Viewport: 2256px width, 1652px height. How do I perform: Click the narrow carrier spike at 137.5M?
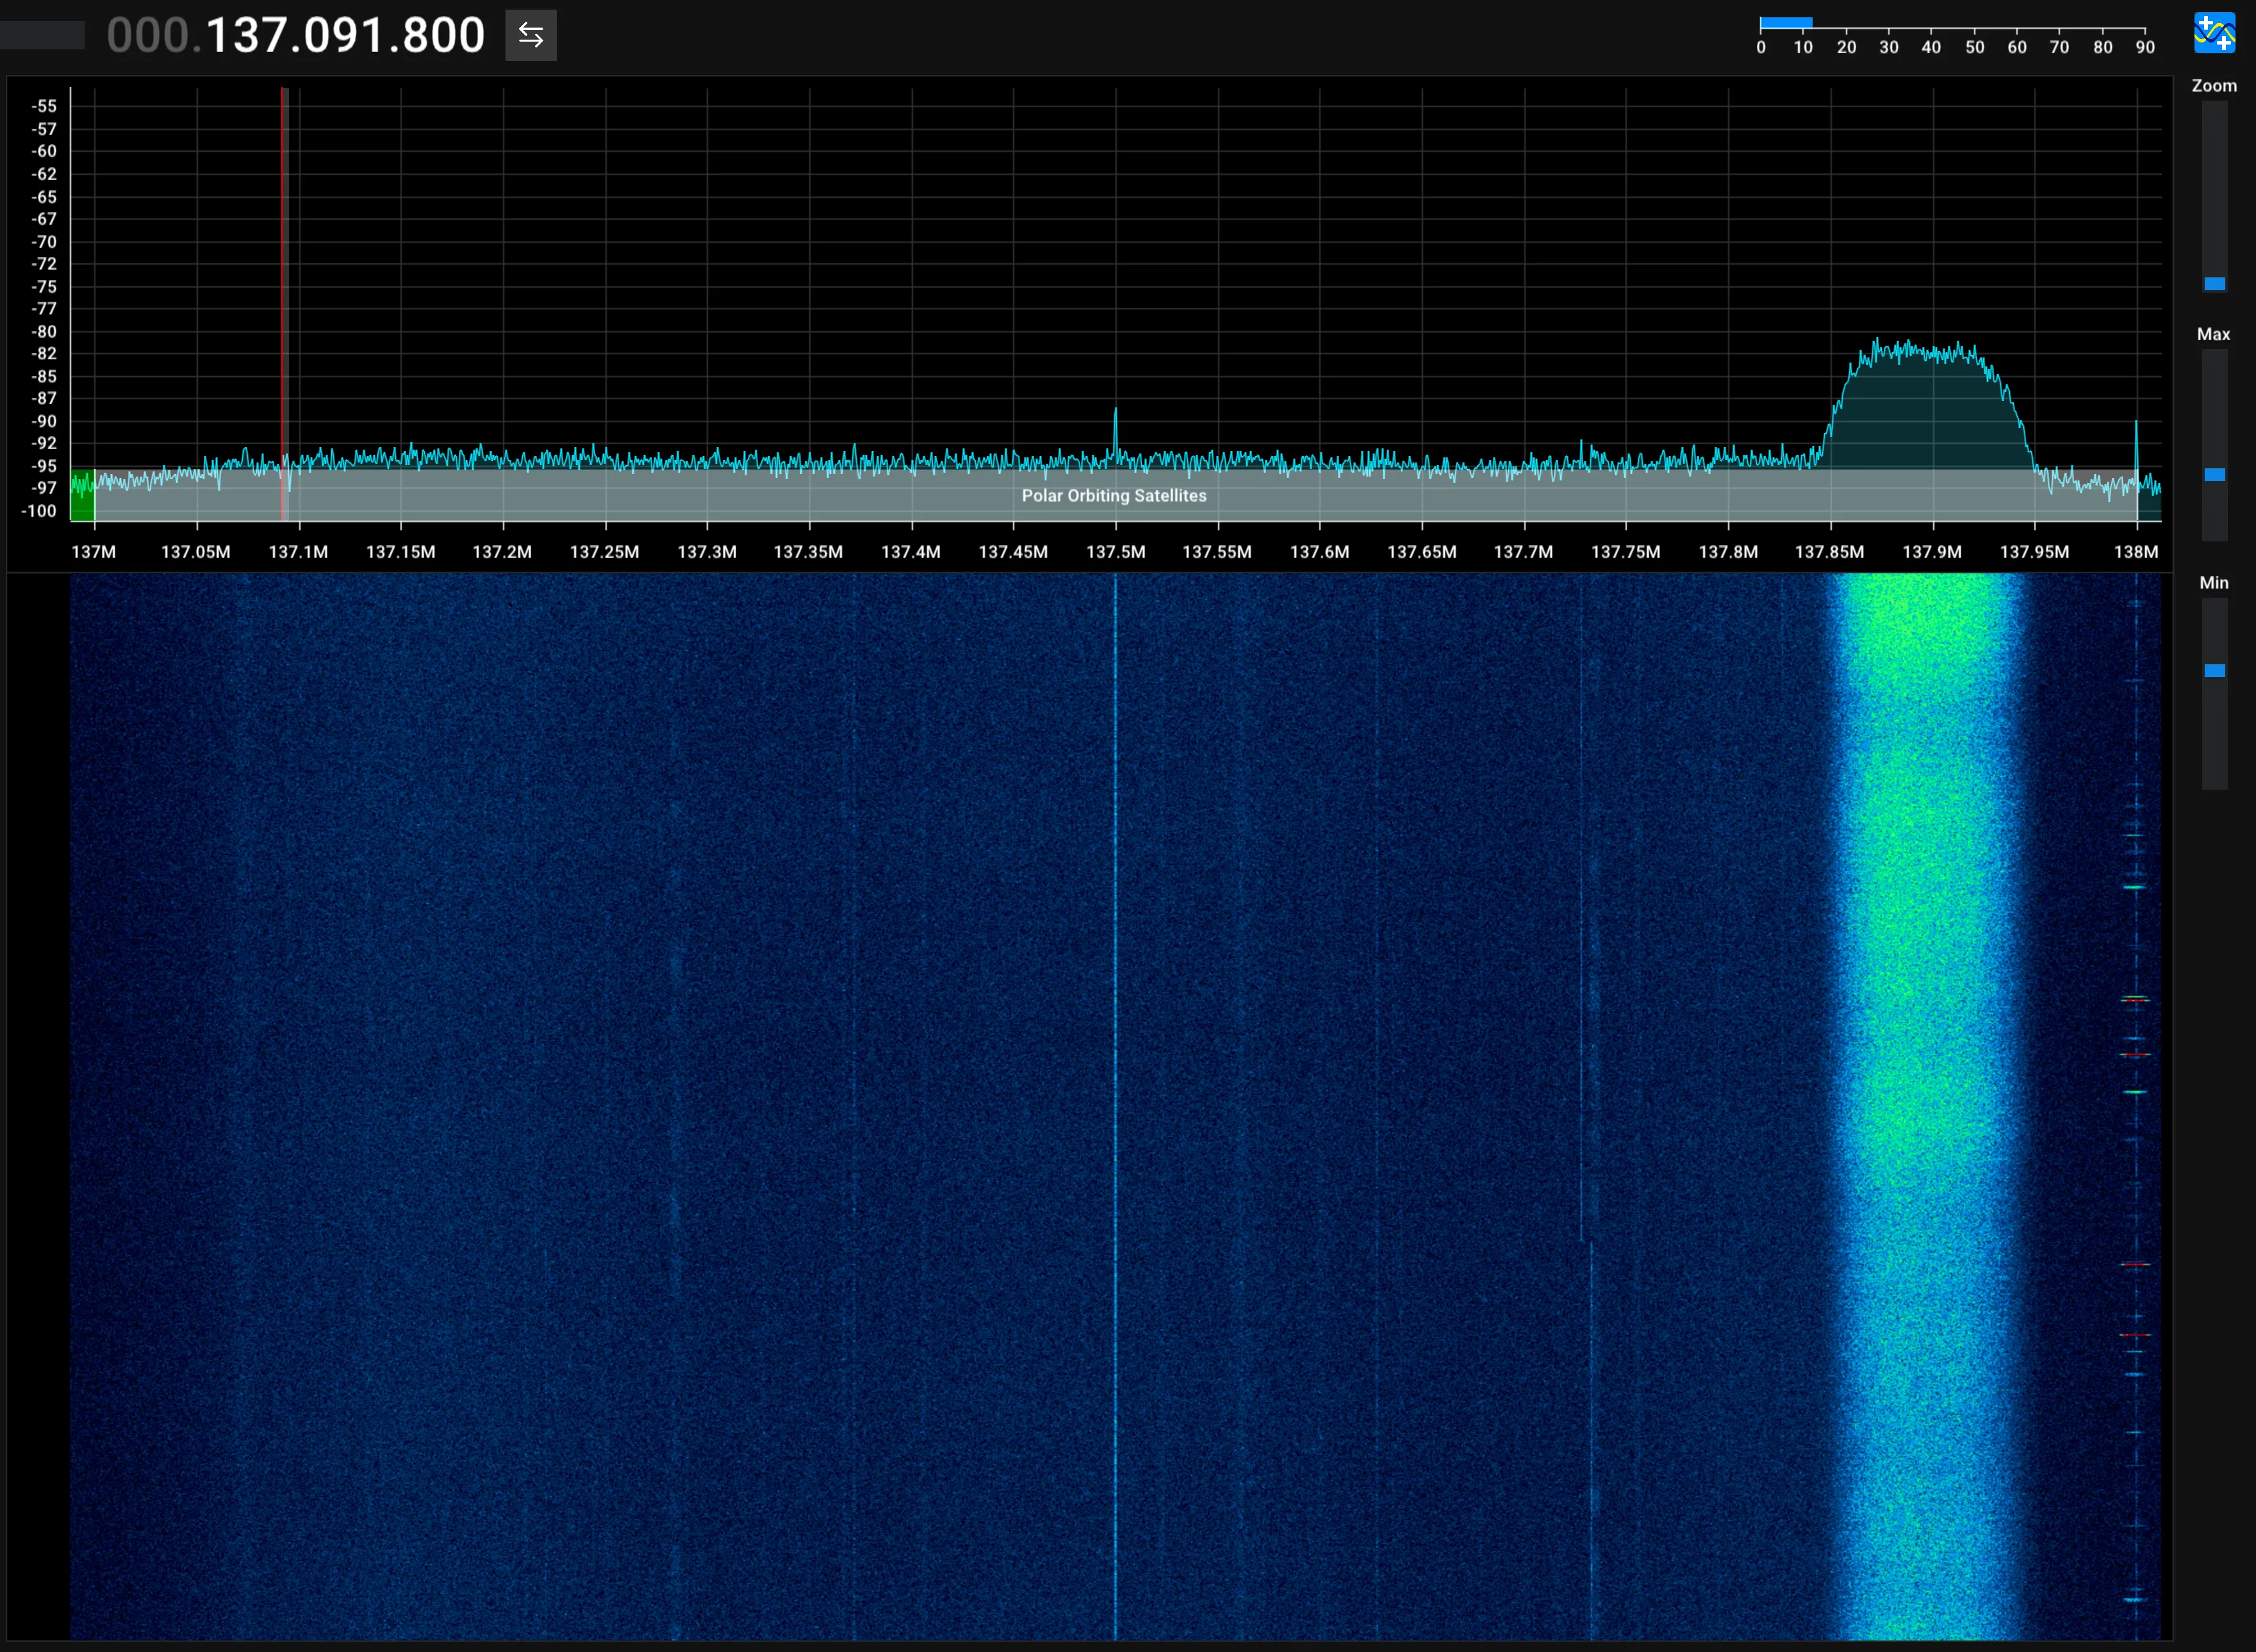tap(1116, 435)
